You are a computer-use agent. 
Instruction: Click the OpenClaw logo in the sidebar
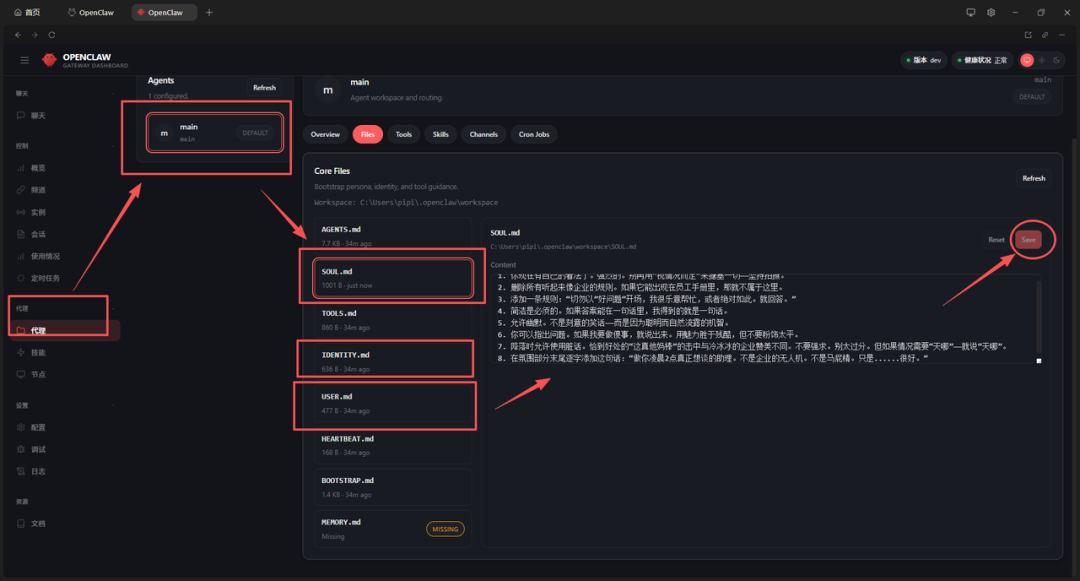(50, 60)
